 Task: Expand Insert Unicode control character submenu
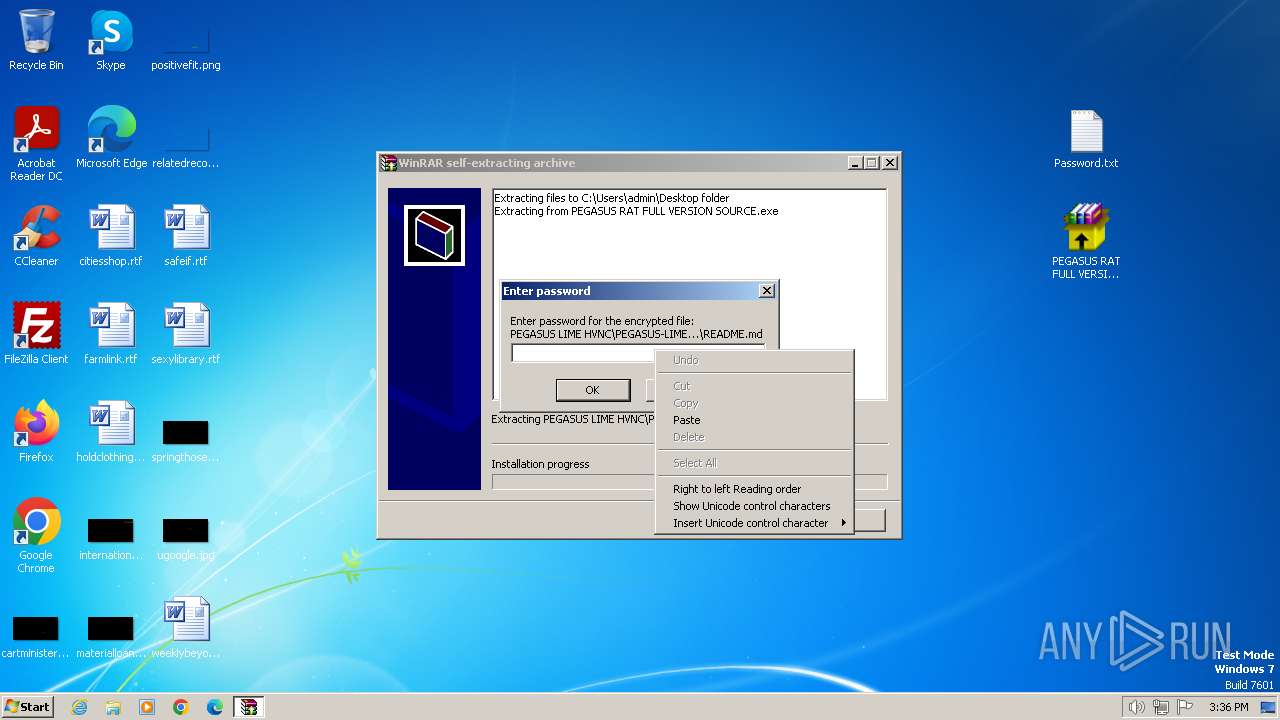click(754, 523)
